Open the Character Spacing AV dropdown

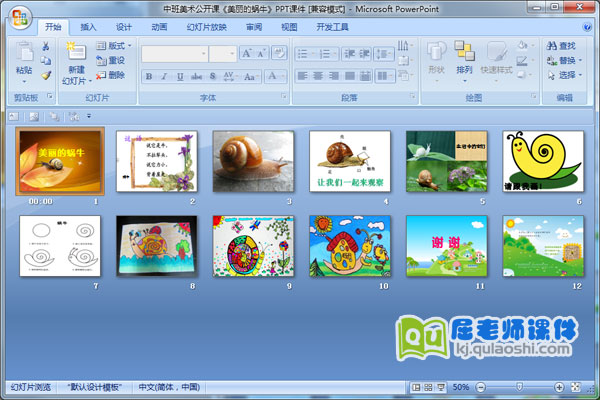[x=230, y=77]
